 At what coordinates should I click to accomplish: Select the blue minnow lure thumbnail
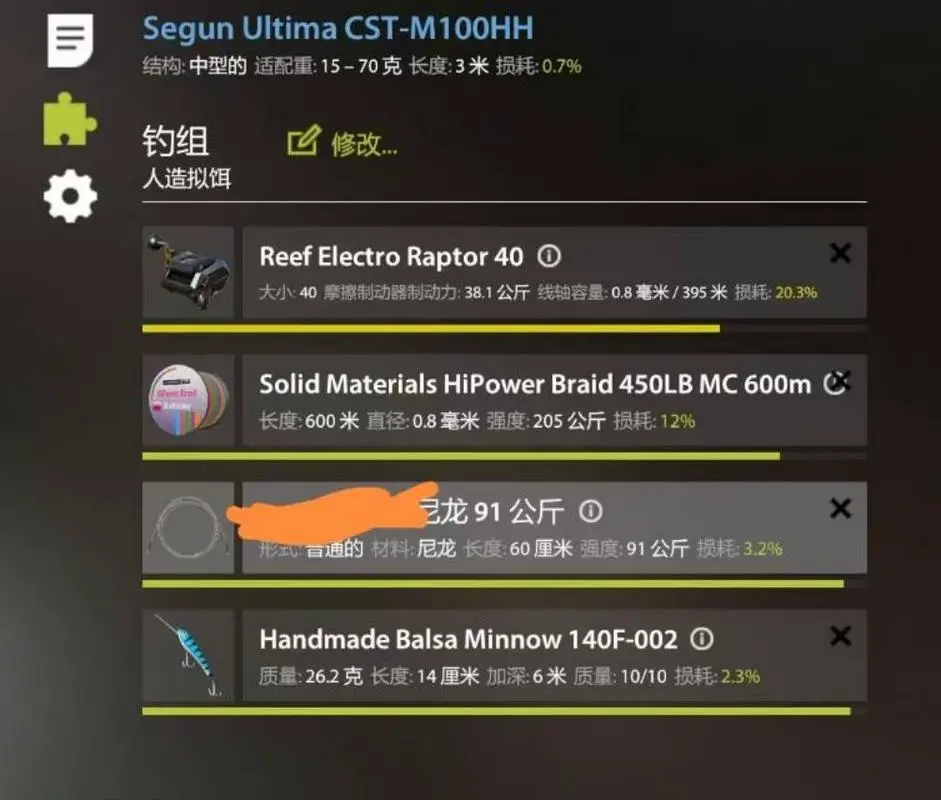[x=188, y=656]
